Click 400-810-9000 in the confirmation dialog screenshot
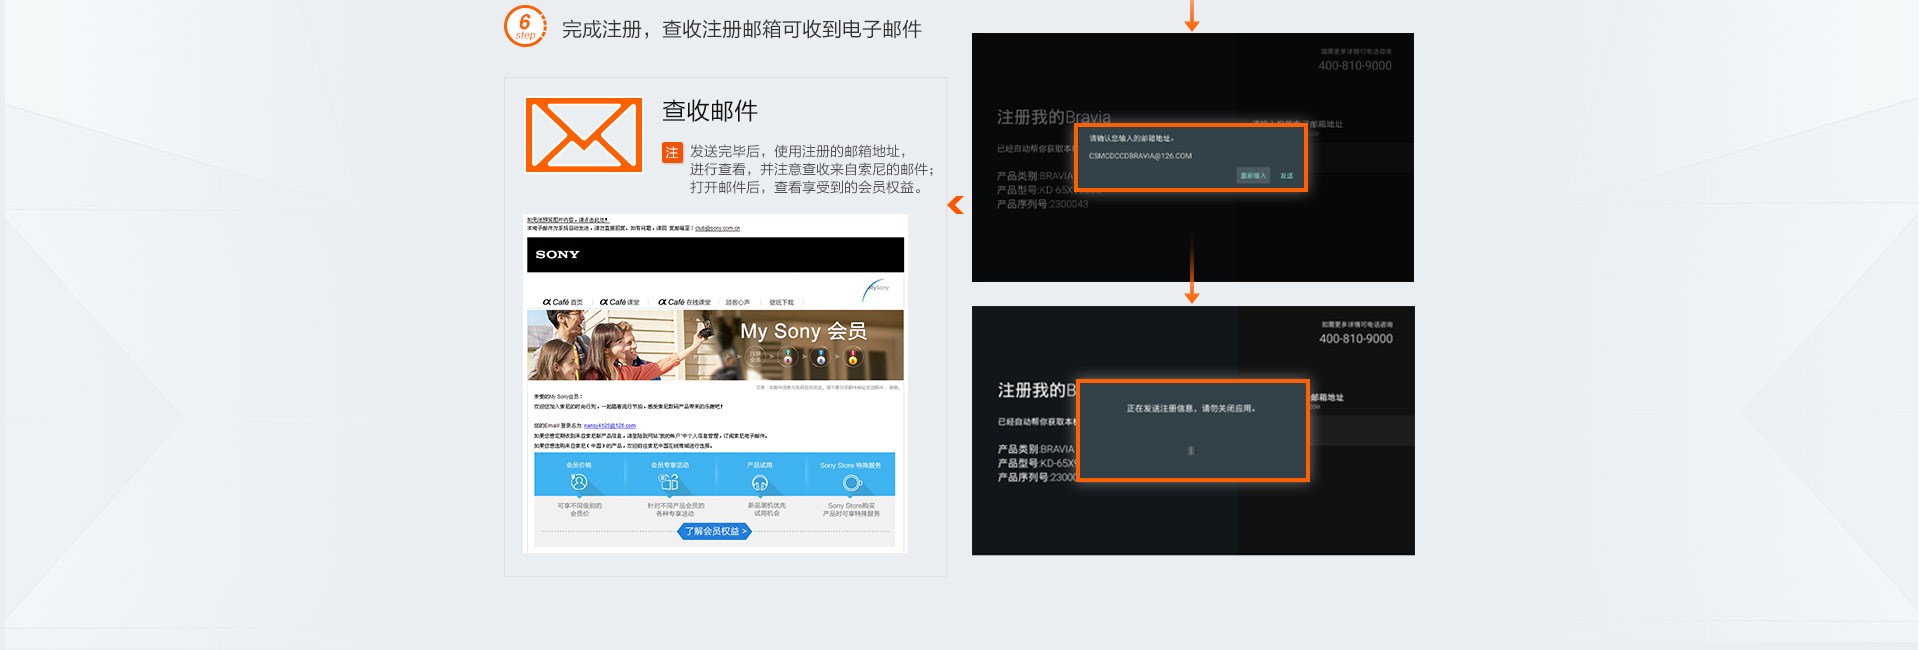 [1355, 66]
